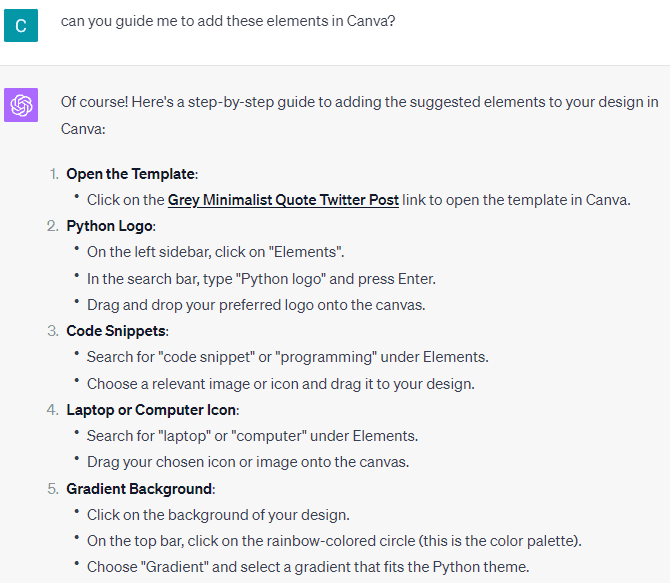Select the "Gradient Background" step heading
The height and width of the screenshot is (583, 670).
[140, 489]
